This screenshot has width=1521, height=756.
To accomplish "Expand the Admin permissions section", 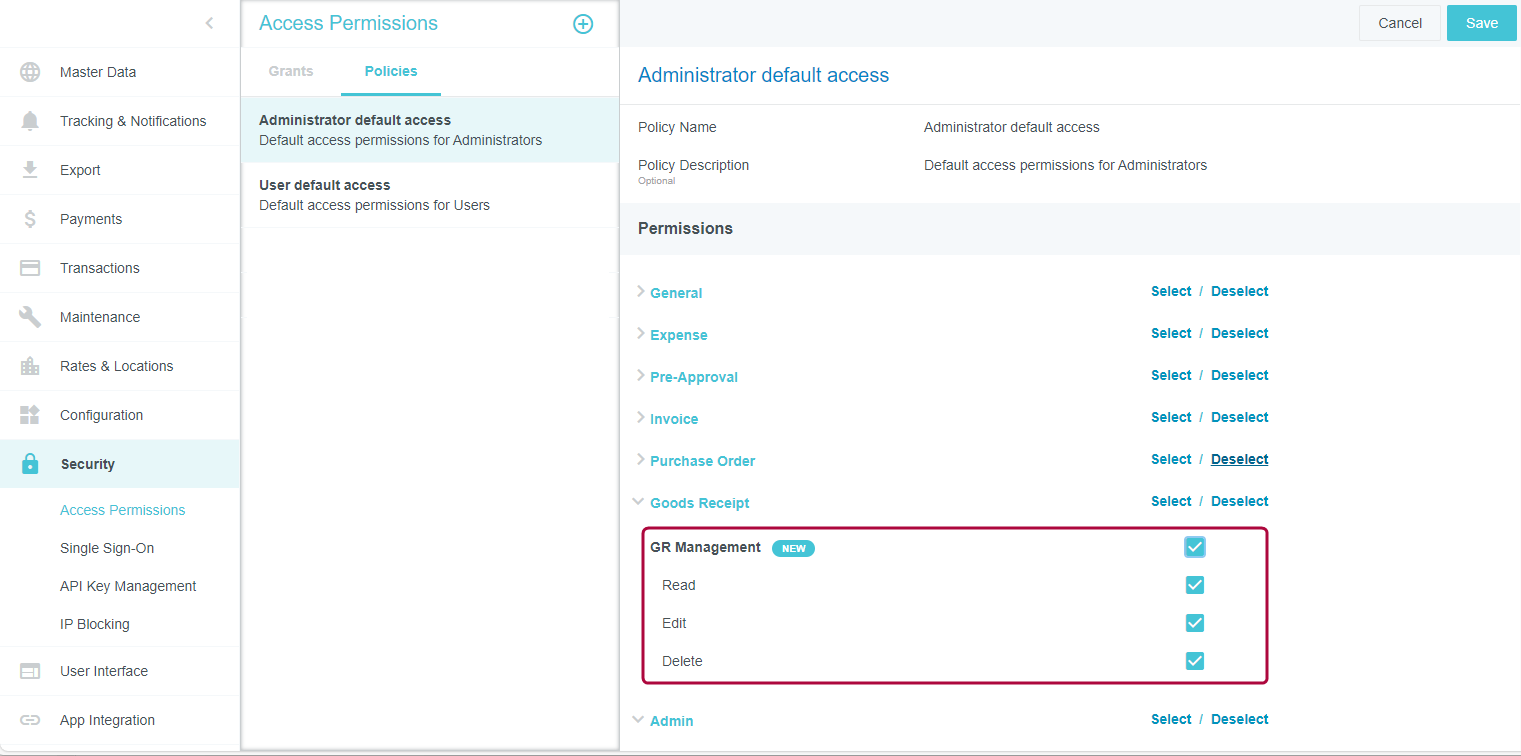I will point(638,720).
